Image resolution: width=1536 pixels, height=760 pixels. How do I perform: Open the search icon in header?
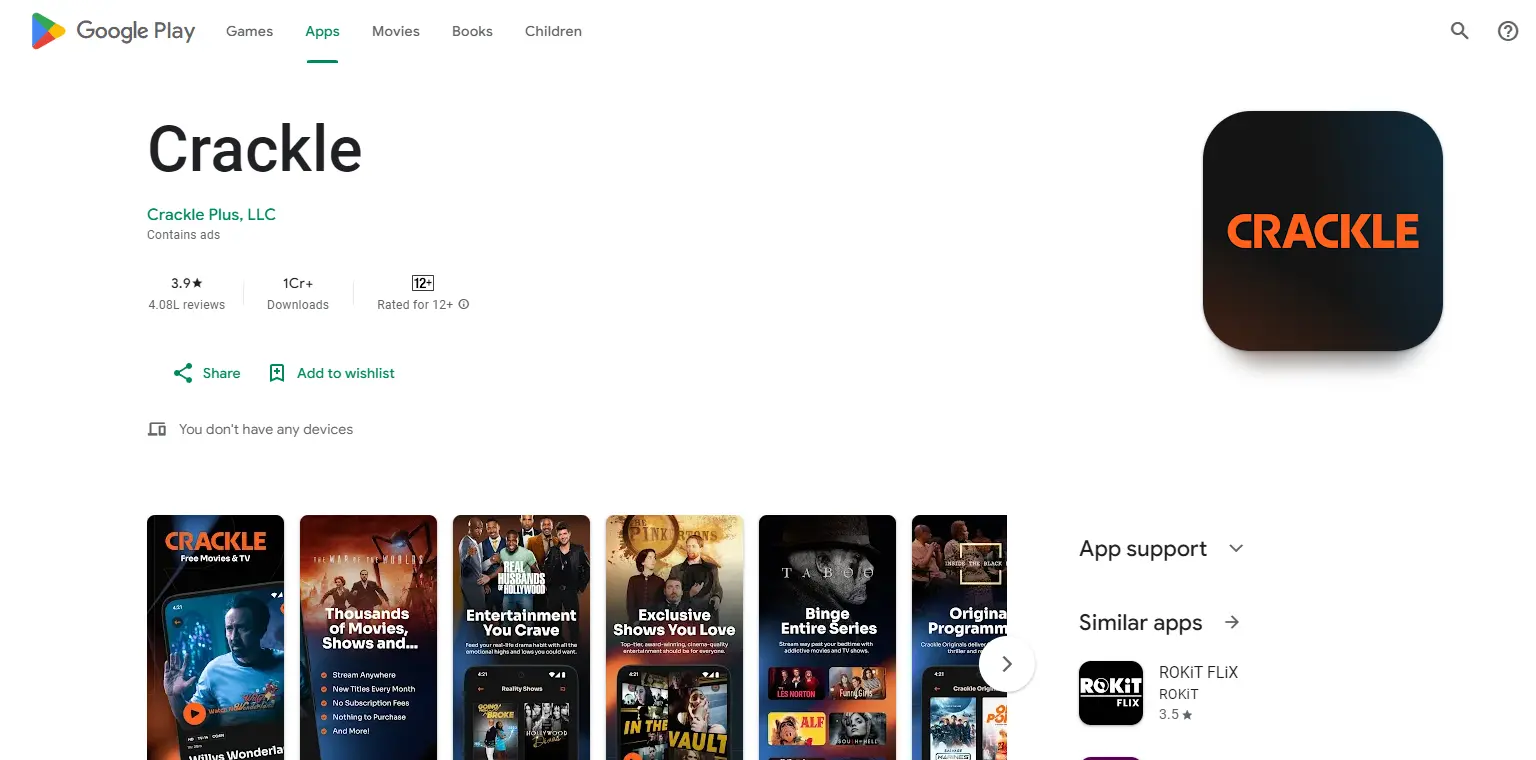(1460, 31)
